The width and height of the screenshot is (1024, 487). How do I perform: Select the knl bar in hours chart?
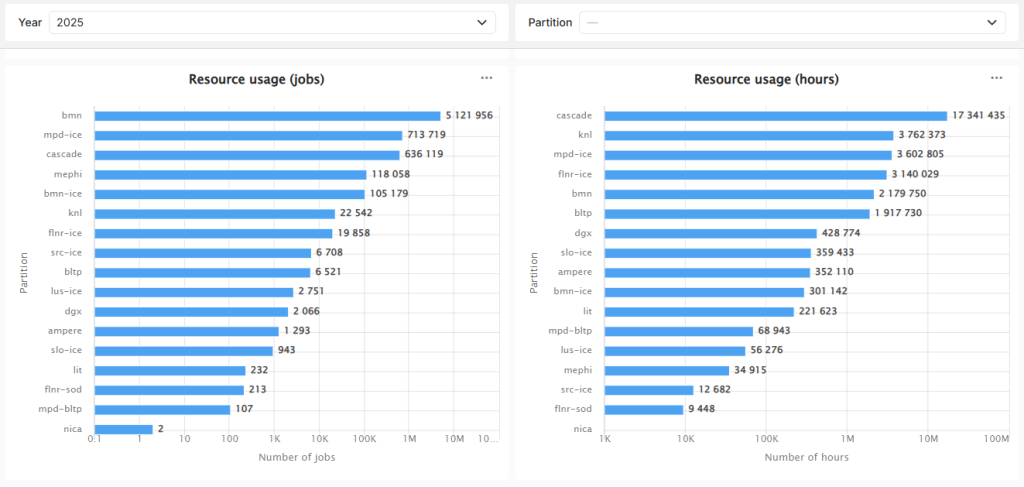click(x=748, y=135)
